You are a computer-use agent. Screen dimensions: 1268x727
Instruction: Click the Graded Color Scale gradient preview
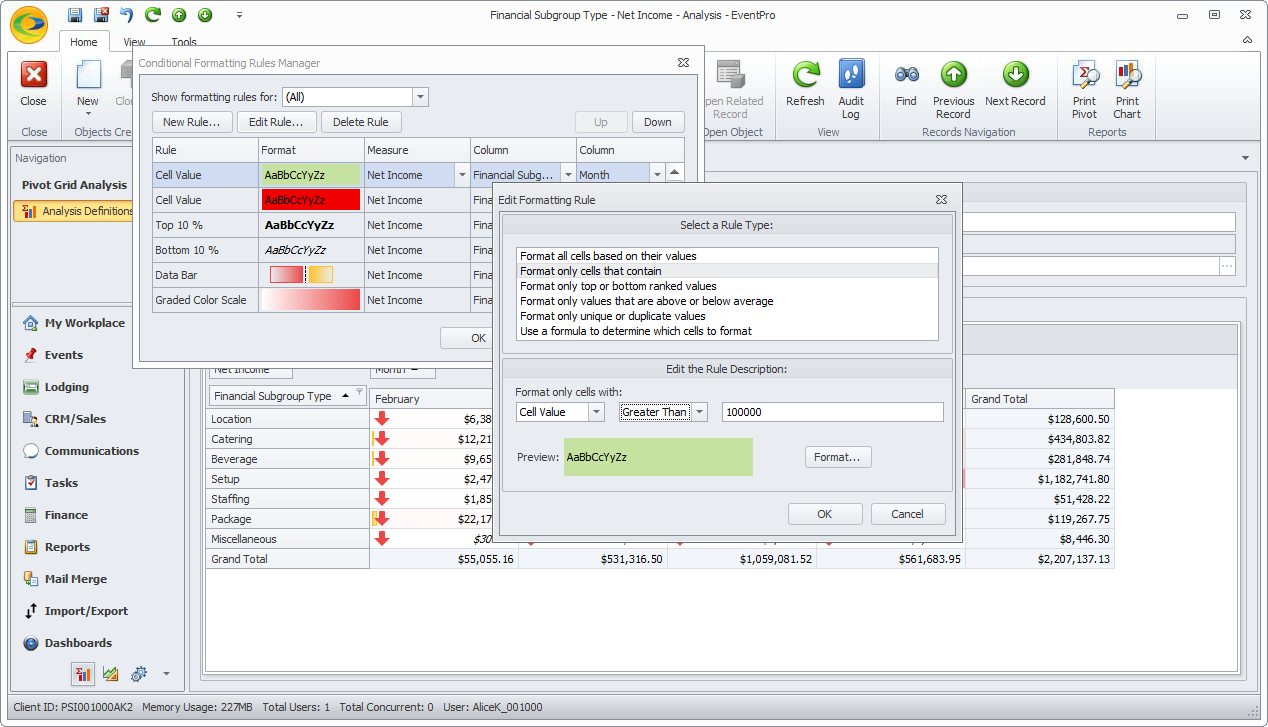311,300
